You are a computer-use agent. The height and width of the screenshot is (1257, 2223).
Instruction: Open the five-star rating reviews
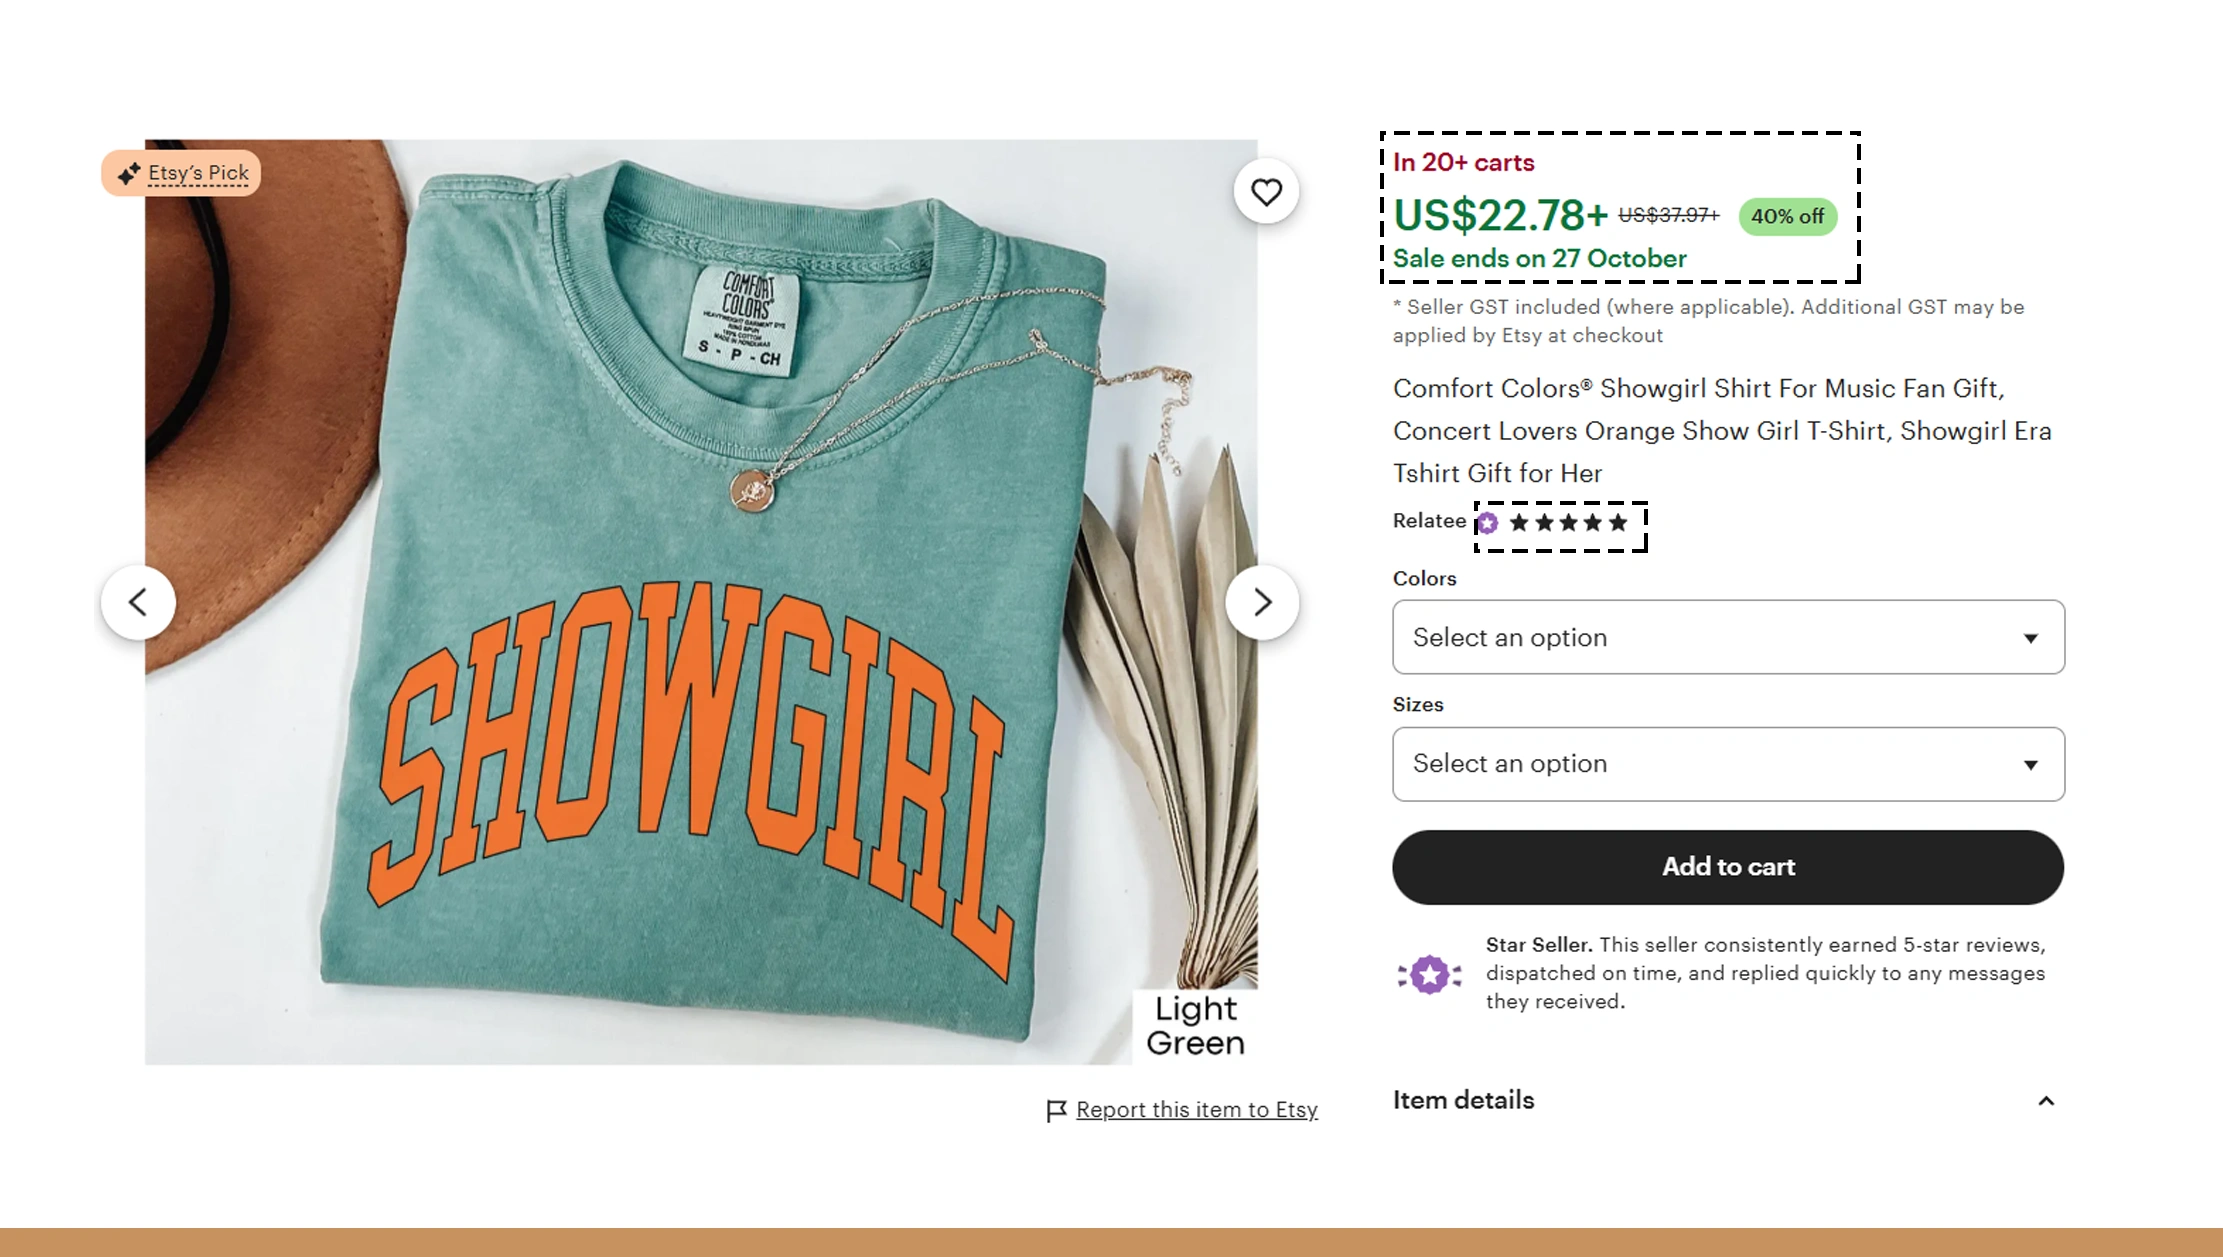click(x=1568, y=523)
